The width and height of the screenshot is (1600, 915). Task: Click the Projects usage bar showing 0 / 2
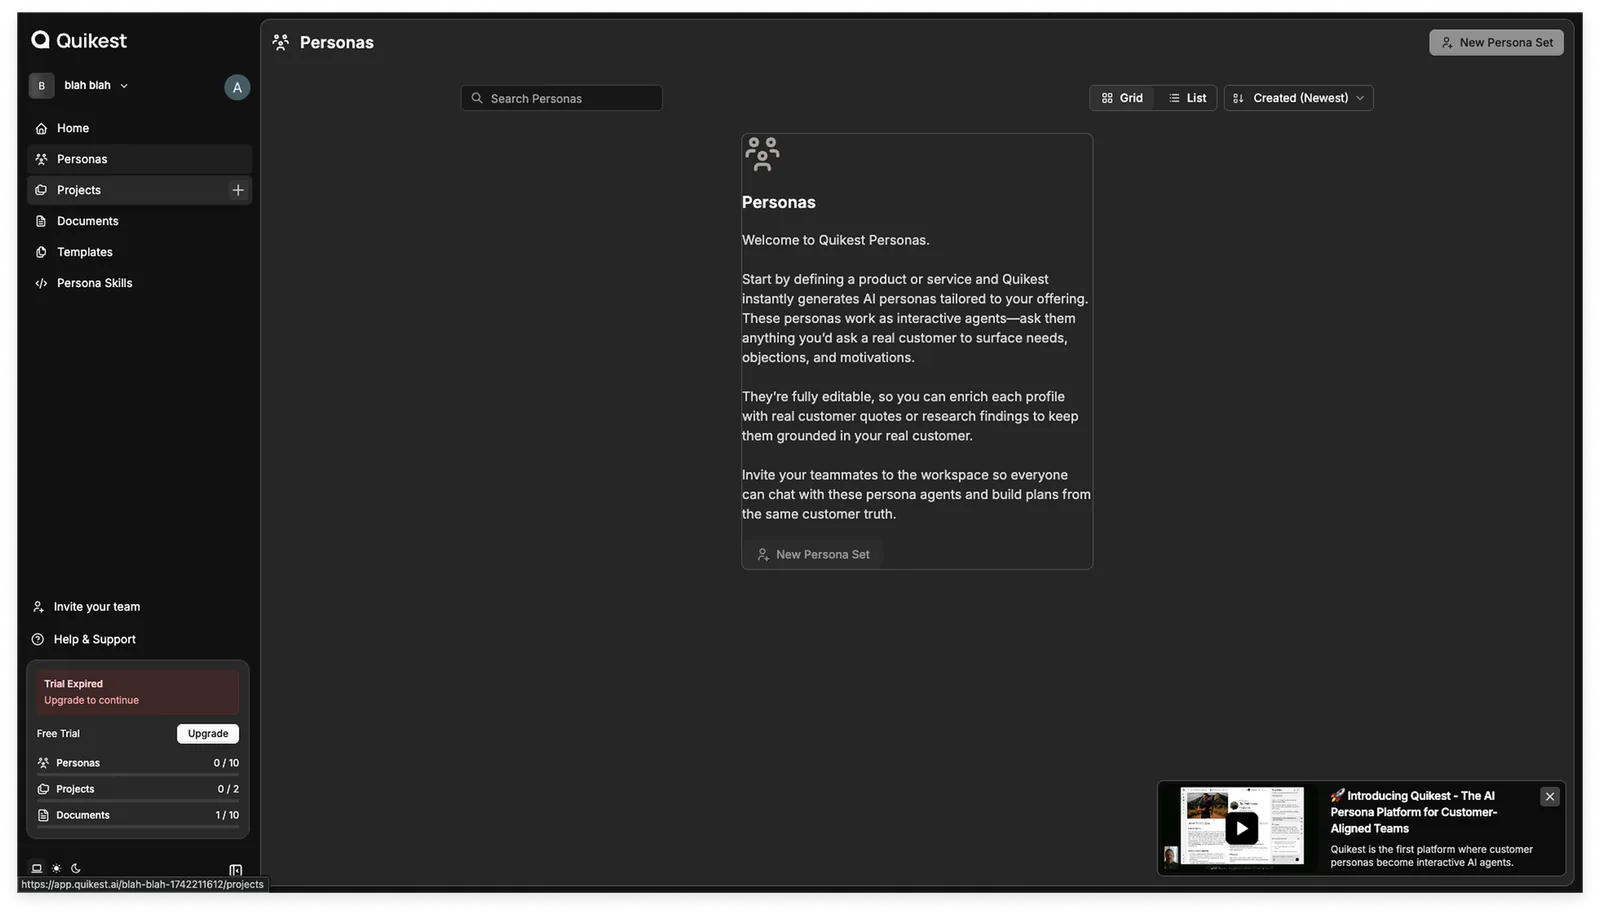pos(138,792)
